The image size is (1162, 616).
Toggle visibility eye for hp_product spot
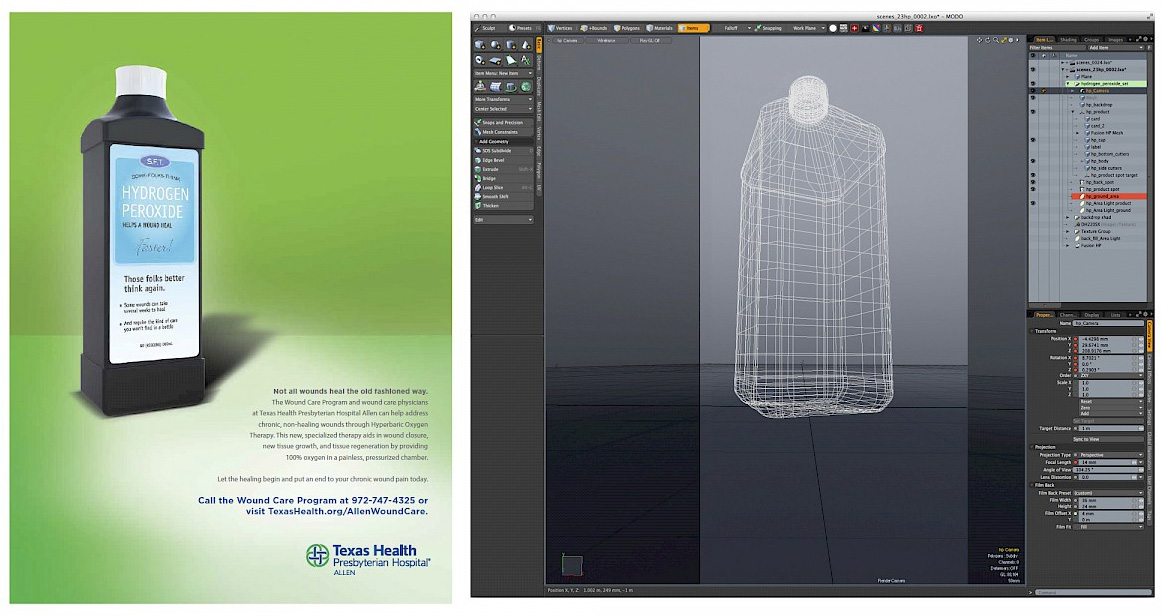[1033, 189]
